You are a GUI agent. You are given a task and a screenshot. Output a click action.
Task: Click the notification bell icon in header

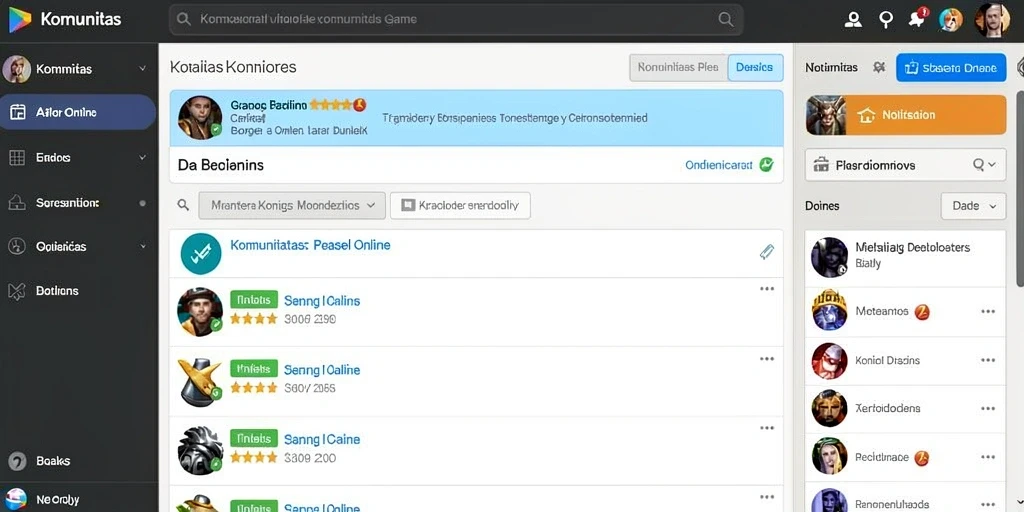(917, 19)
